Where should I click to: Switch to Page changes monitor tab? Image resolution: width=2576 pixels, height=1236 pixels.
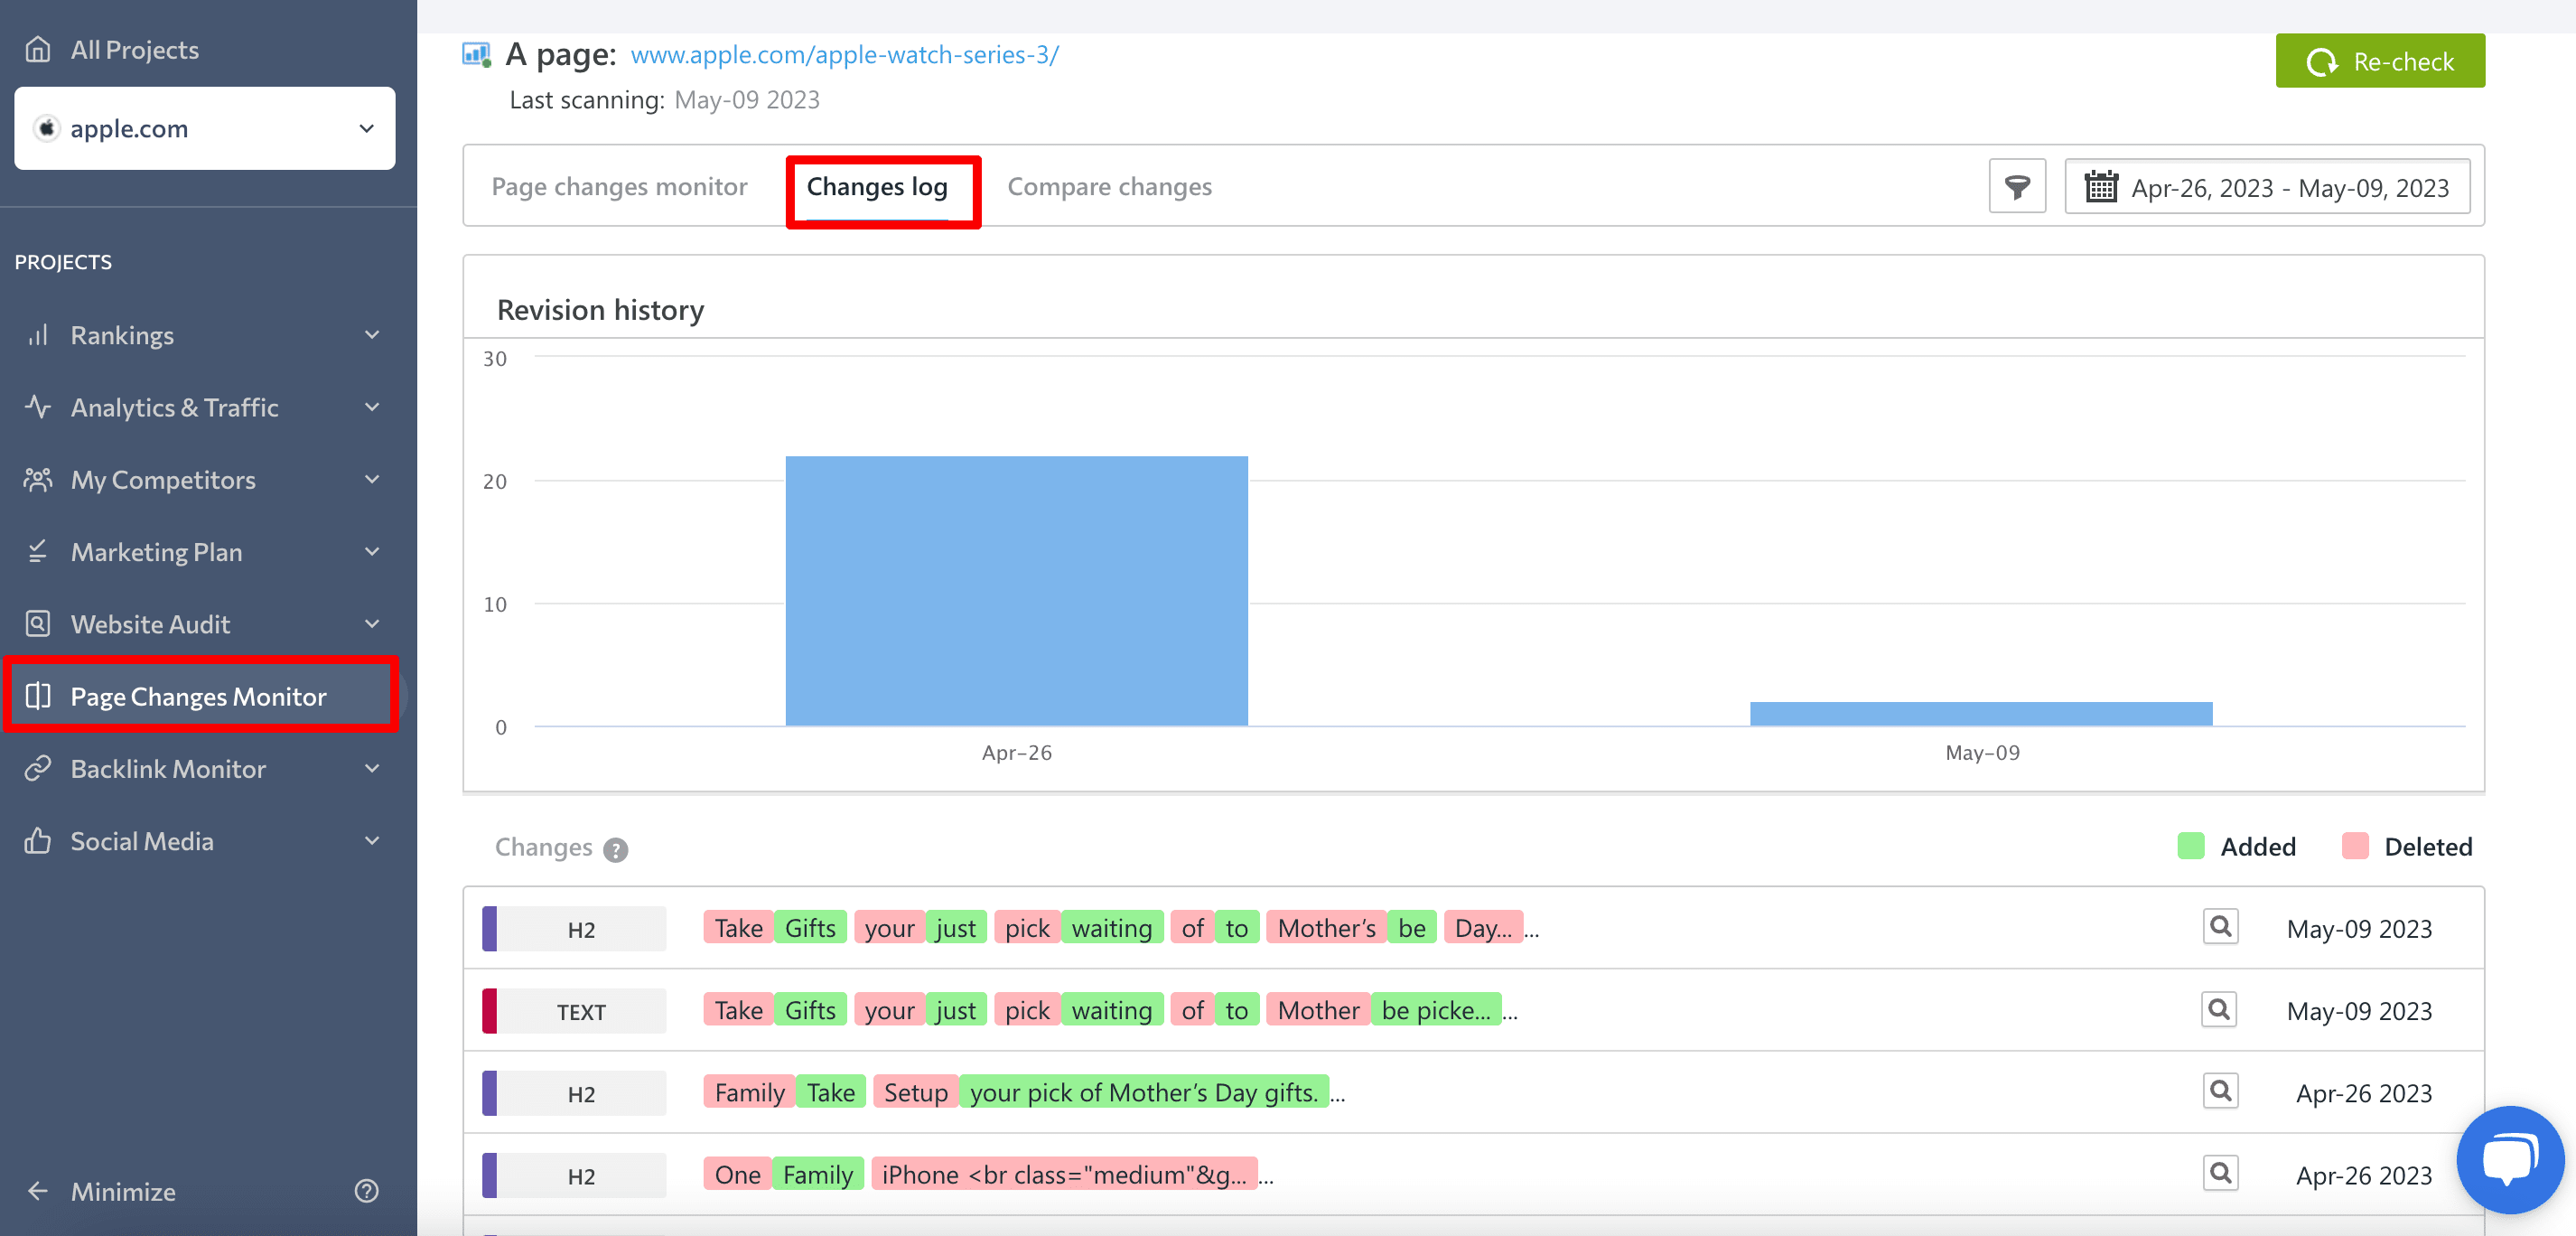coord(619,187)
